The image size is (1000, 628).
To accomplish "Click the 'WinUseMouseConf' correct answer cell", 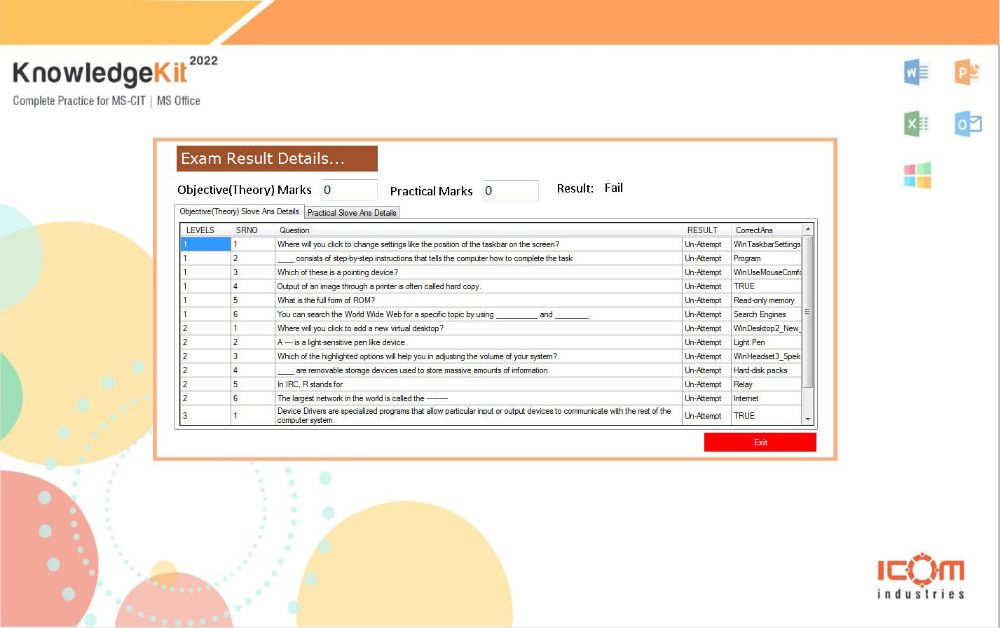I will click(767, 272).
